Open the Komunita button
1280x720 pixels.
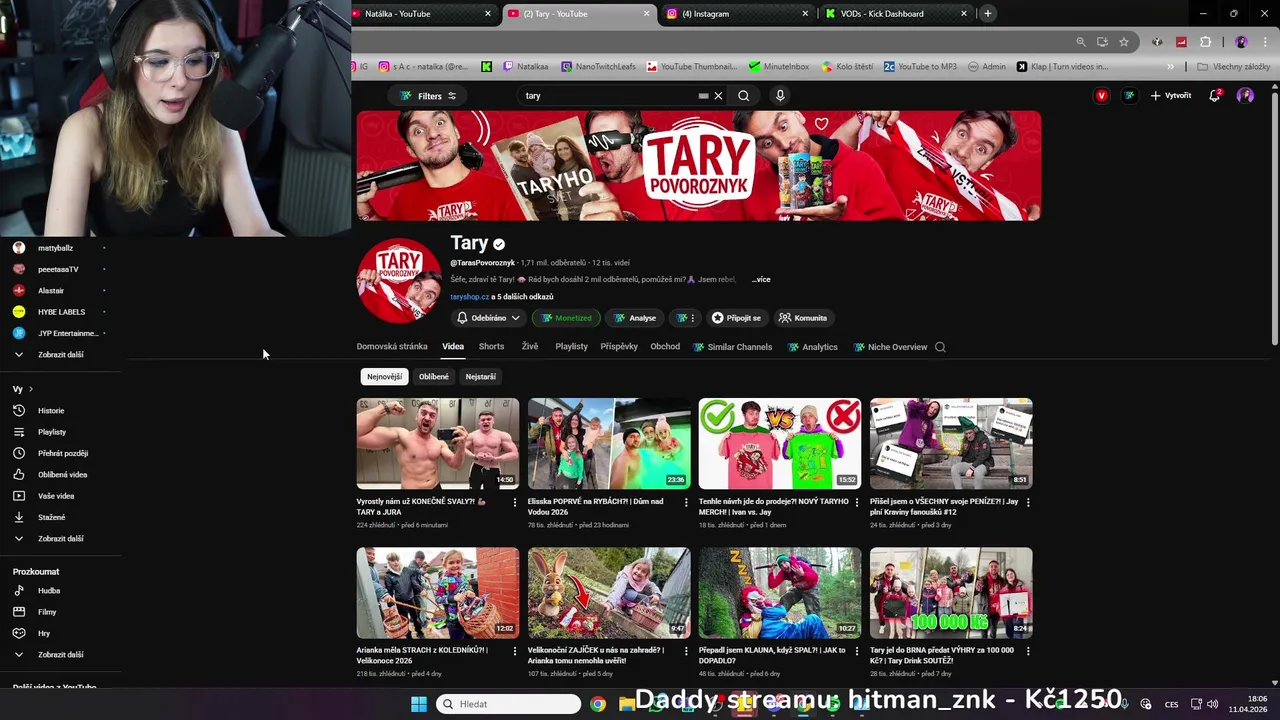tap(803, 318)
